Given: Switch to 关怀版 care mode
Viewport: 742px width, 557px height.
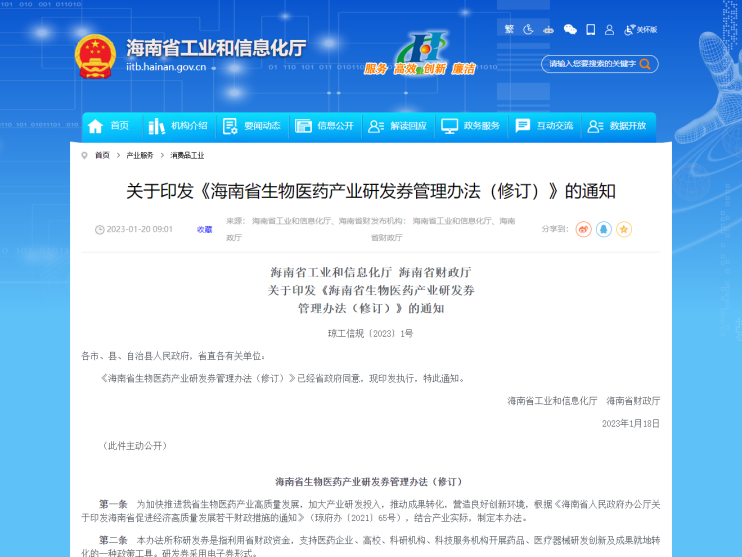Looking at the screenshot, I should tap(641, 30).
